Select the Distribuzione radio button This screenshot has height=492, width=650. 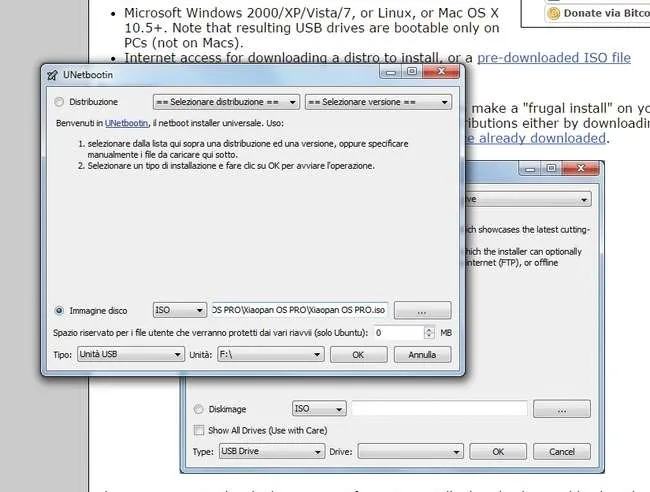tap(59, 102)
